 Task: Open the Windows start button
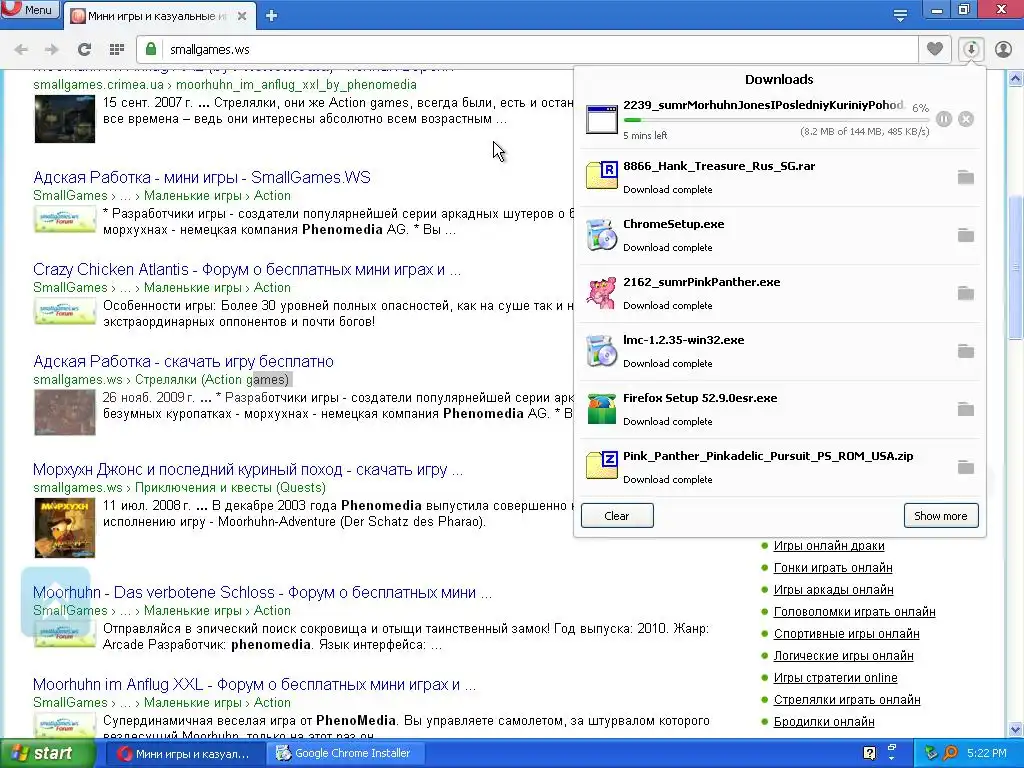pos(46,753)
